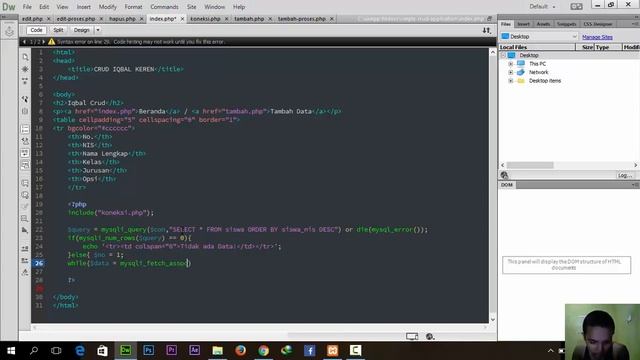The width and height of the screenshot is (640, 360).
Task: Click code editor scroll-down arrow
Action: click(493, 319)
